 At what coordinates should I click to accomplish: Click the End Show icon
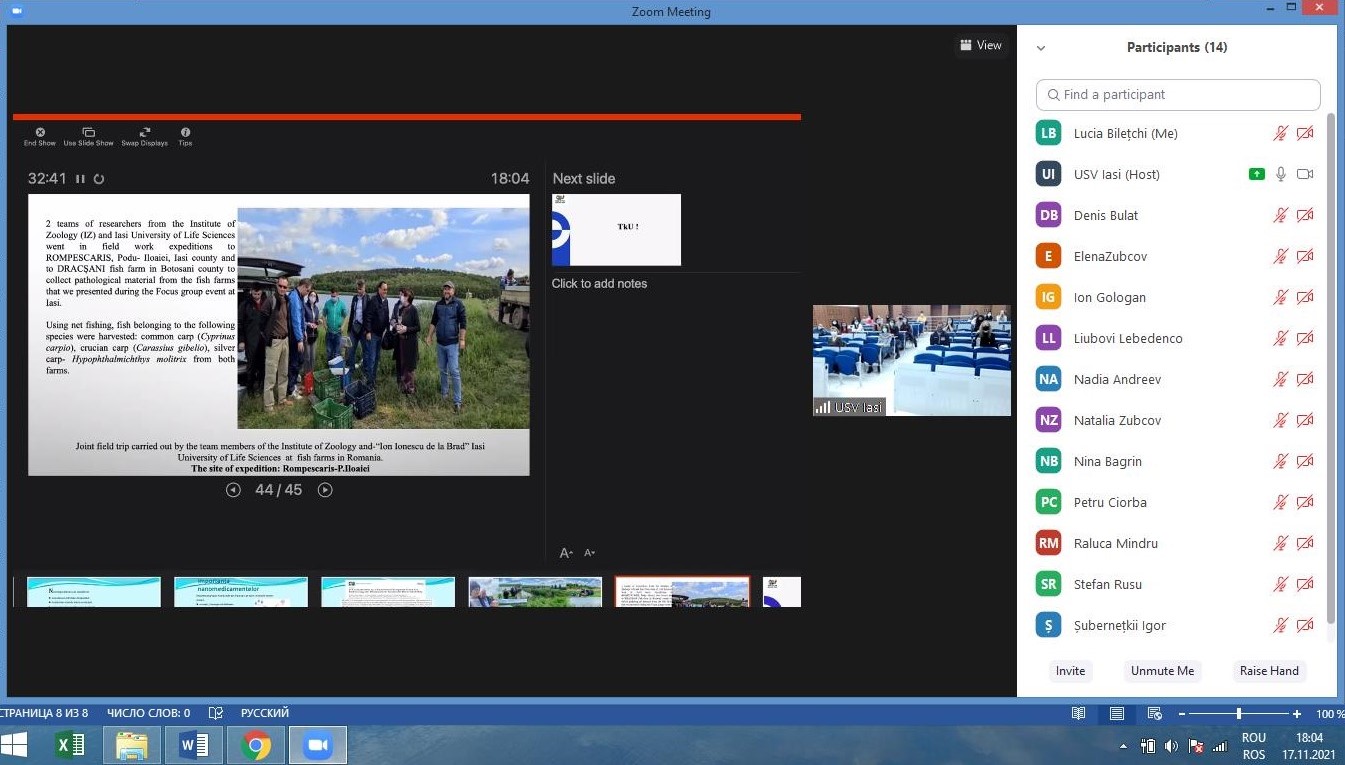tap(40, 132)
